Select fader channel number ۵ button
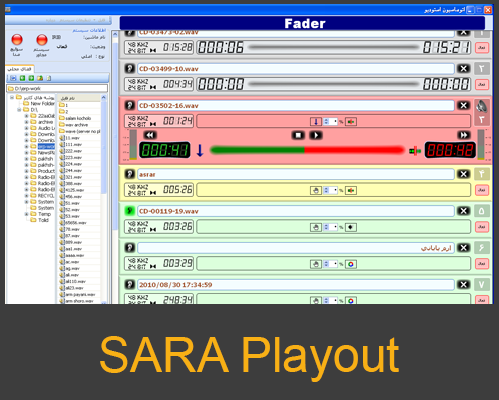The image size is (499, 400). point(482,211)
